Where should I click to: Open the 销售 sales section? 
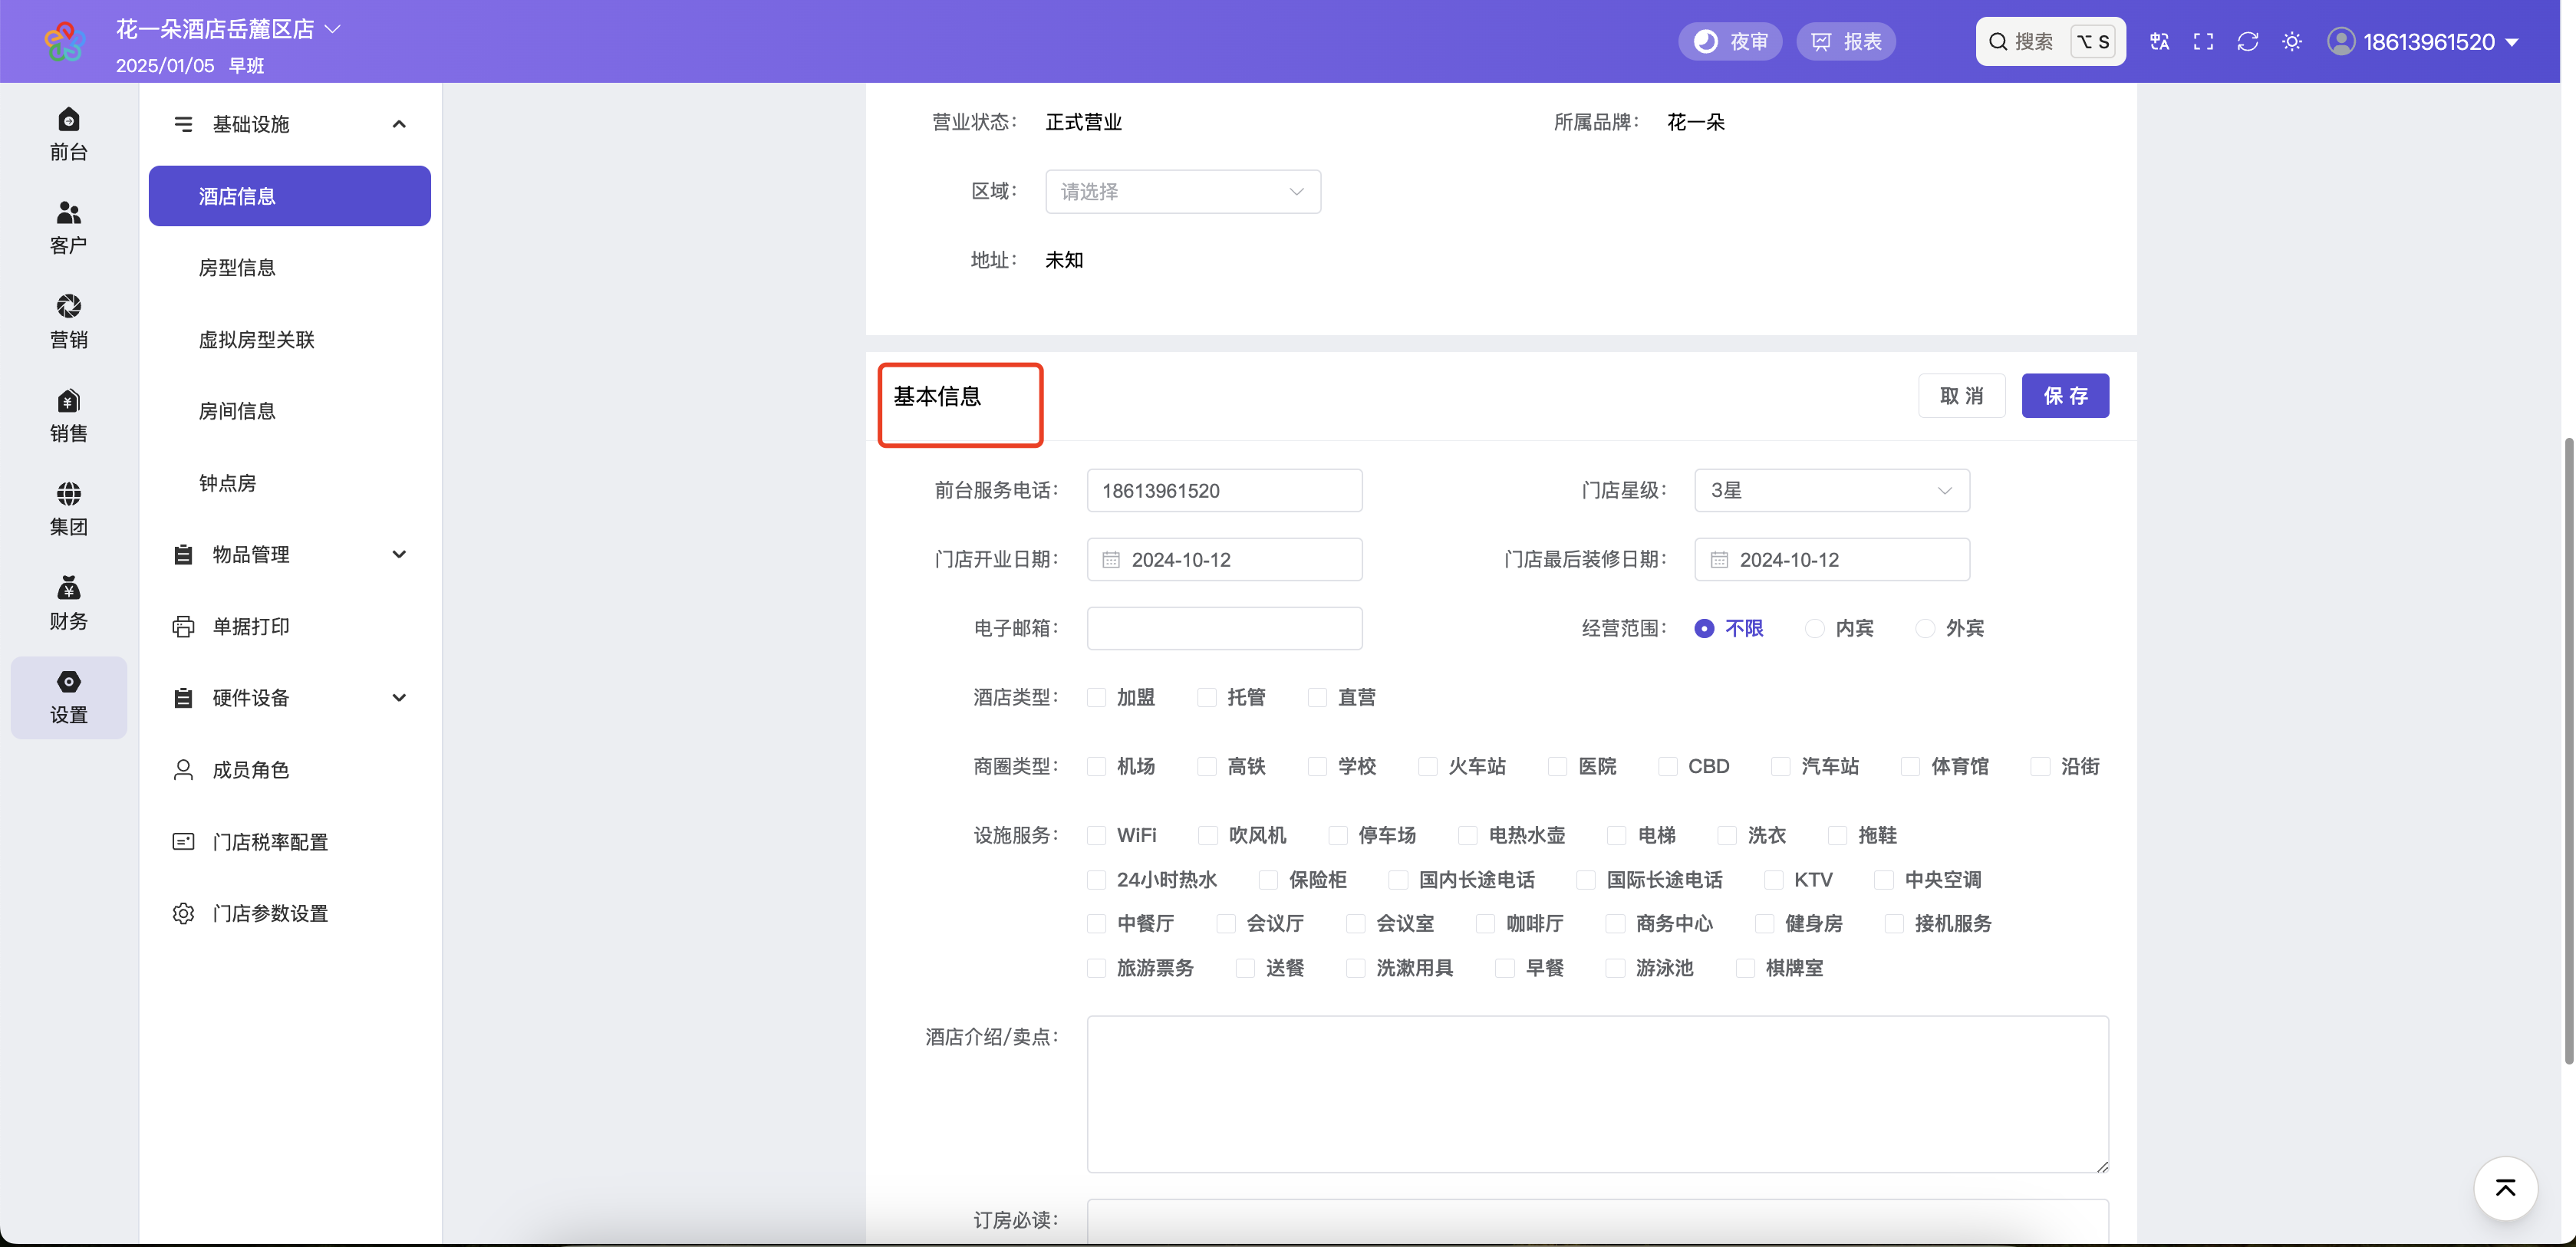[68, 415]
